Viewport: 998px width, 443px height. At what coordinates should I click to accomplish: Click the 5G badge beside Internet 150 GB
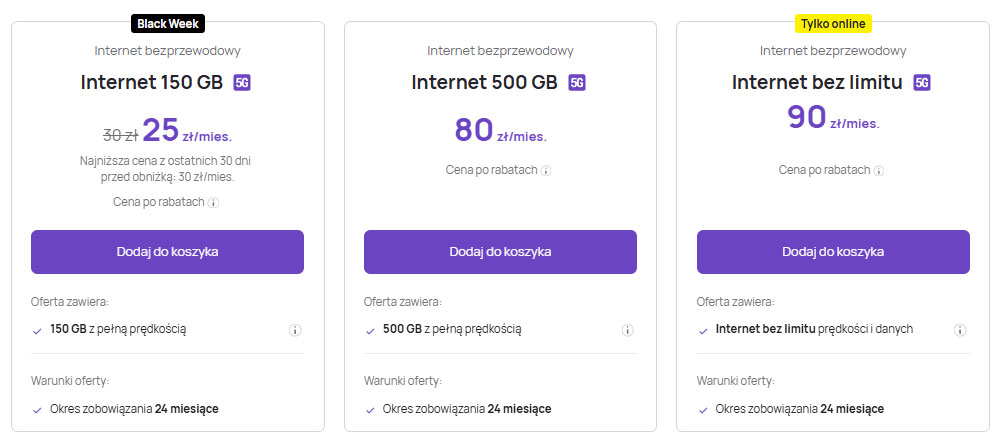pyautogui.click(x=243, y=82)
